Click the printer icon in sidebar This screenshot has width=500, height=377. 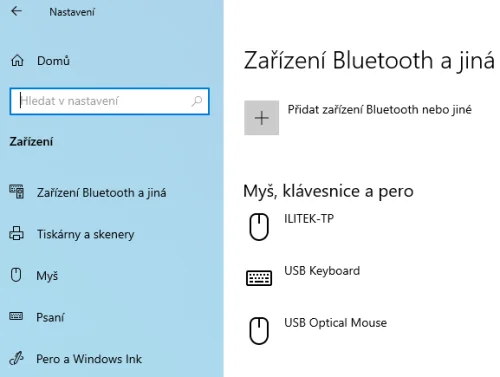(x=16, y=233)
